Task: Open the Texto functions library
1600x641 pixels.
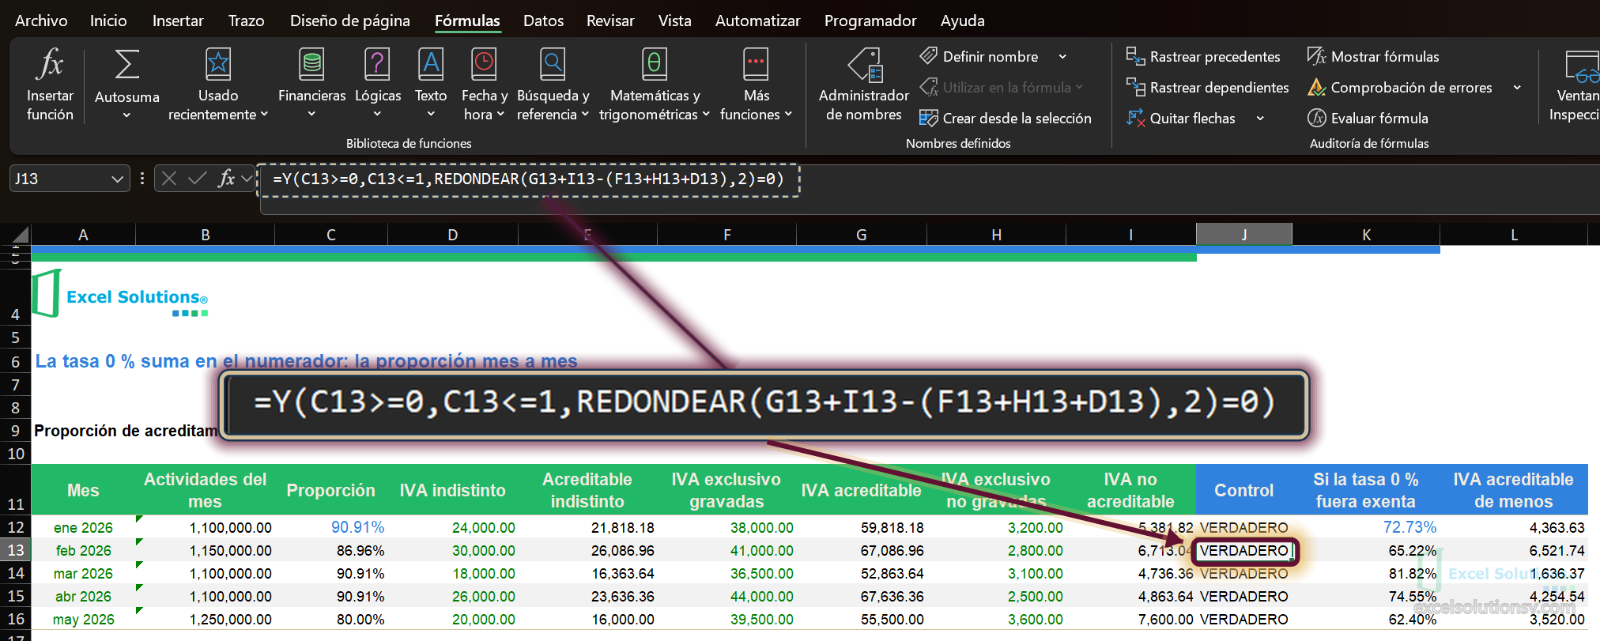Action: coord(431,84)
